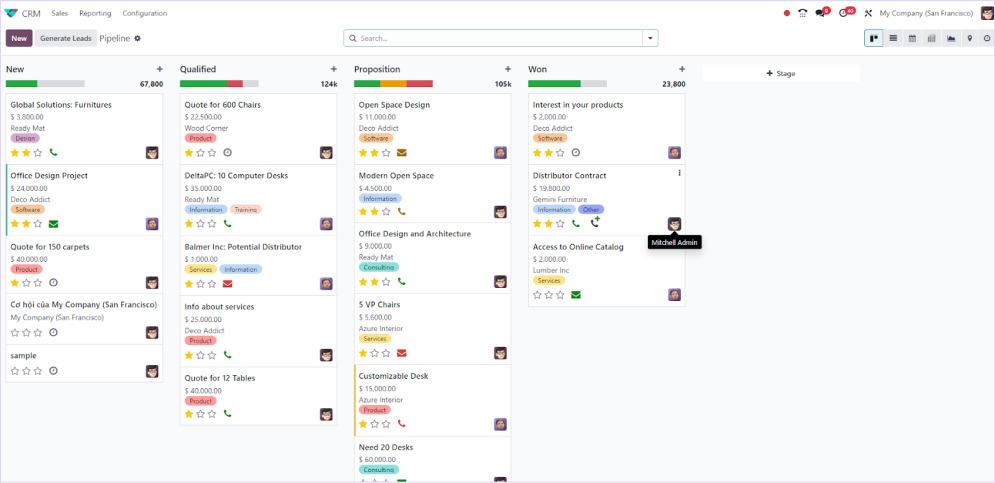Click phone activity icon on Modern Open Space
Image resolution: width=995 pixels, height=483 pixels.
(402, 211)
